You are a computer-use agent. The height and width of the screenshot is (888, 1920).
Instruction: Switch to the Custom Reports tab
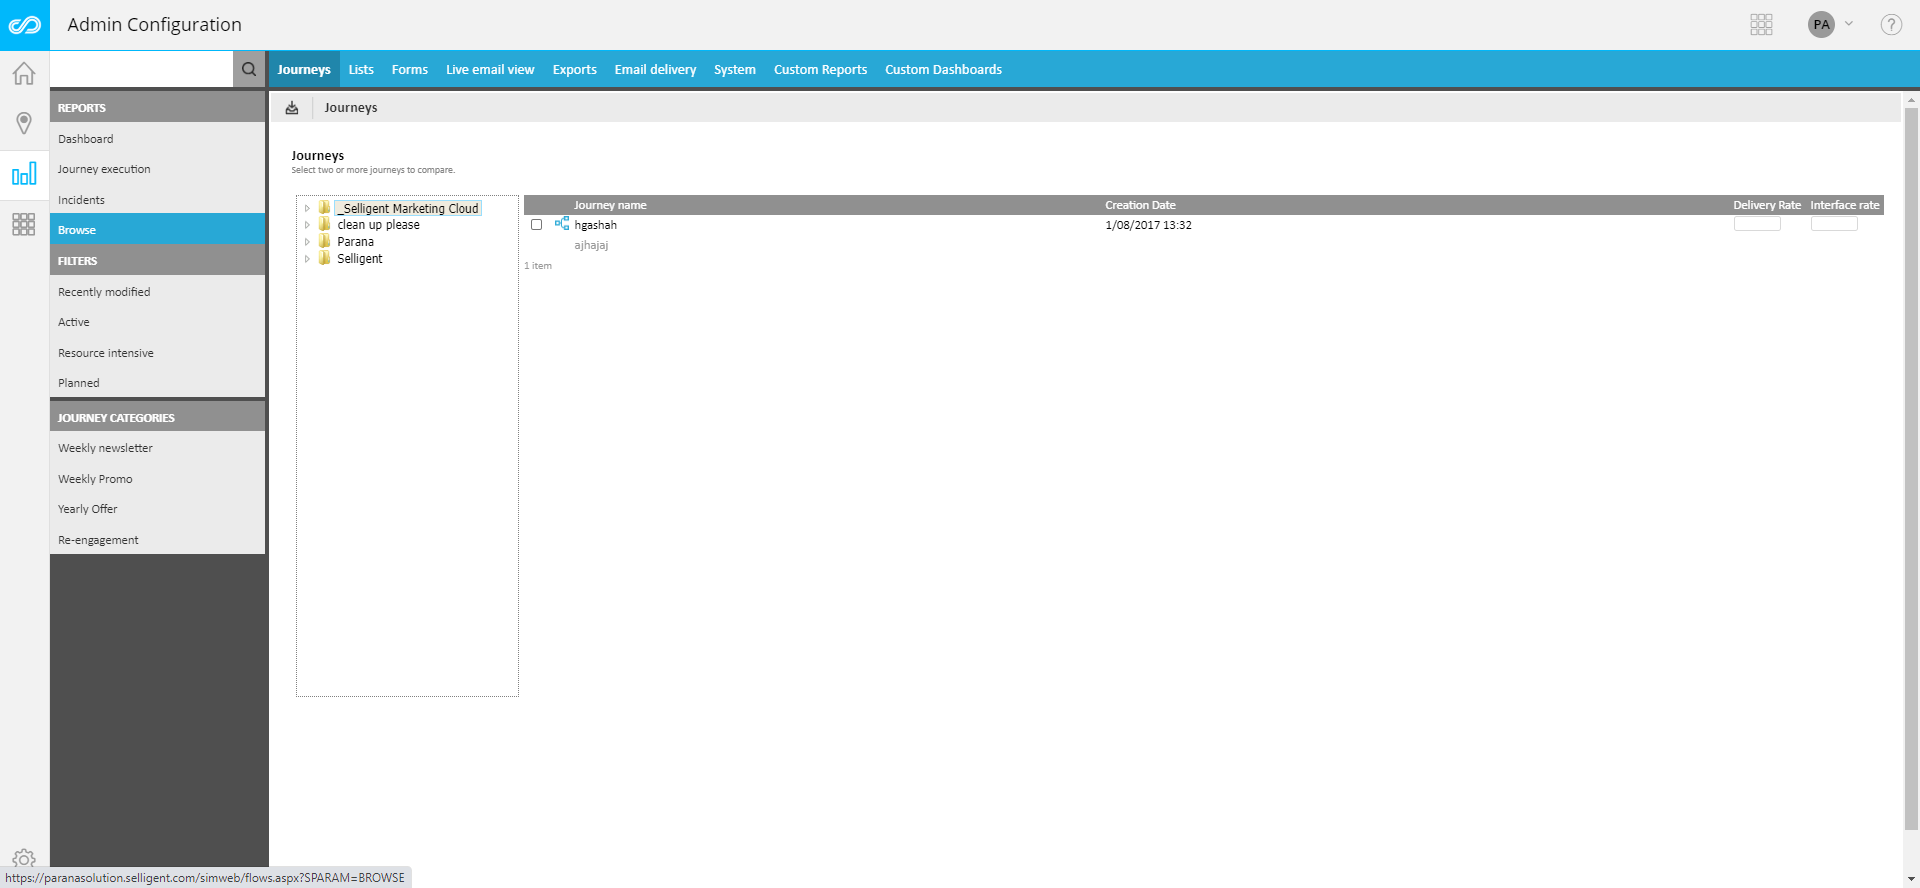click(x=820, y=70)
